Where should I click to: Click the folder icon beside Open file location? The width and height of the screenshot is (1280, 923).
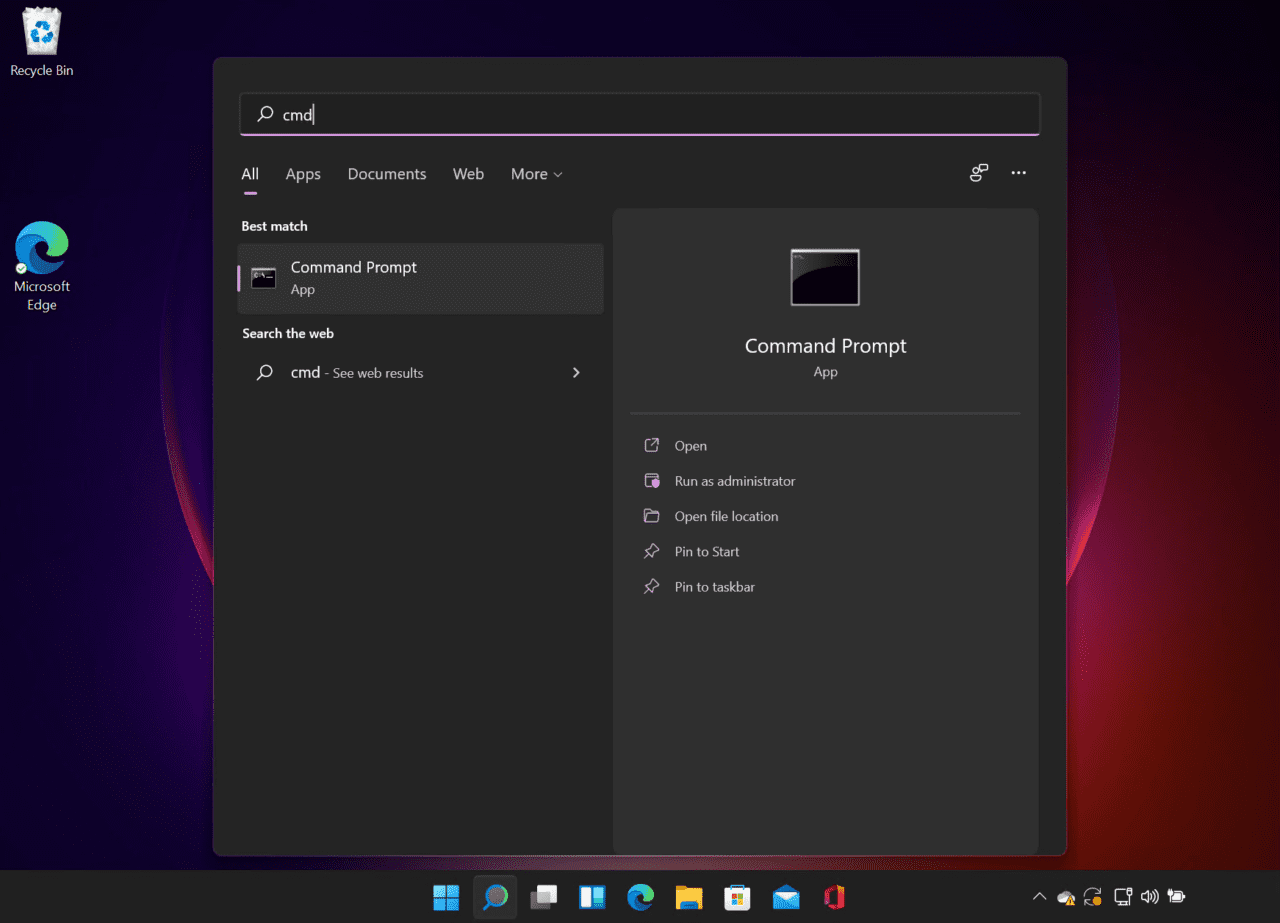coord(652,516)
